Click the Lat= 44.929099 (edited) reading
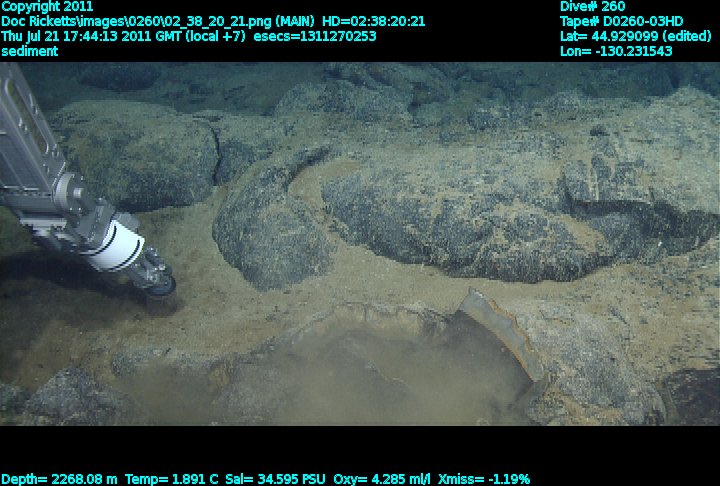Image resolution: width=720 pixels, height=486 pixels. [636, 36]
